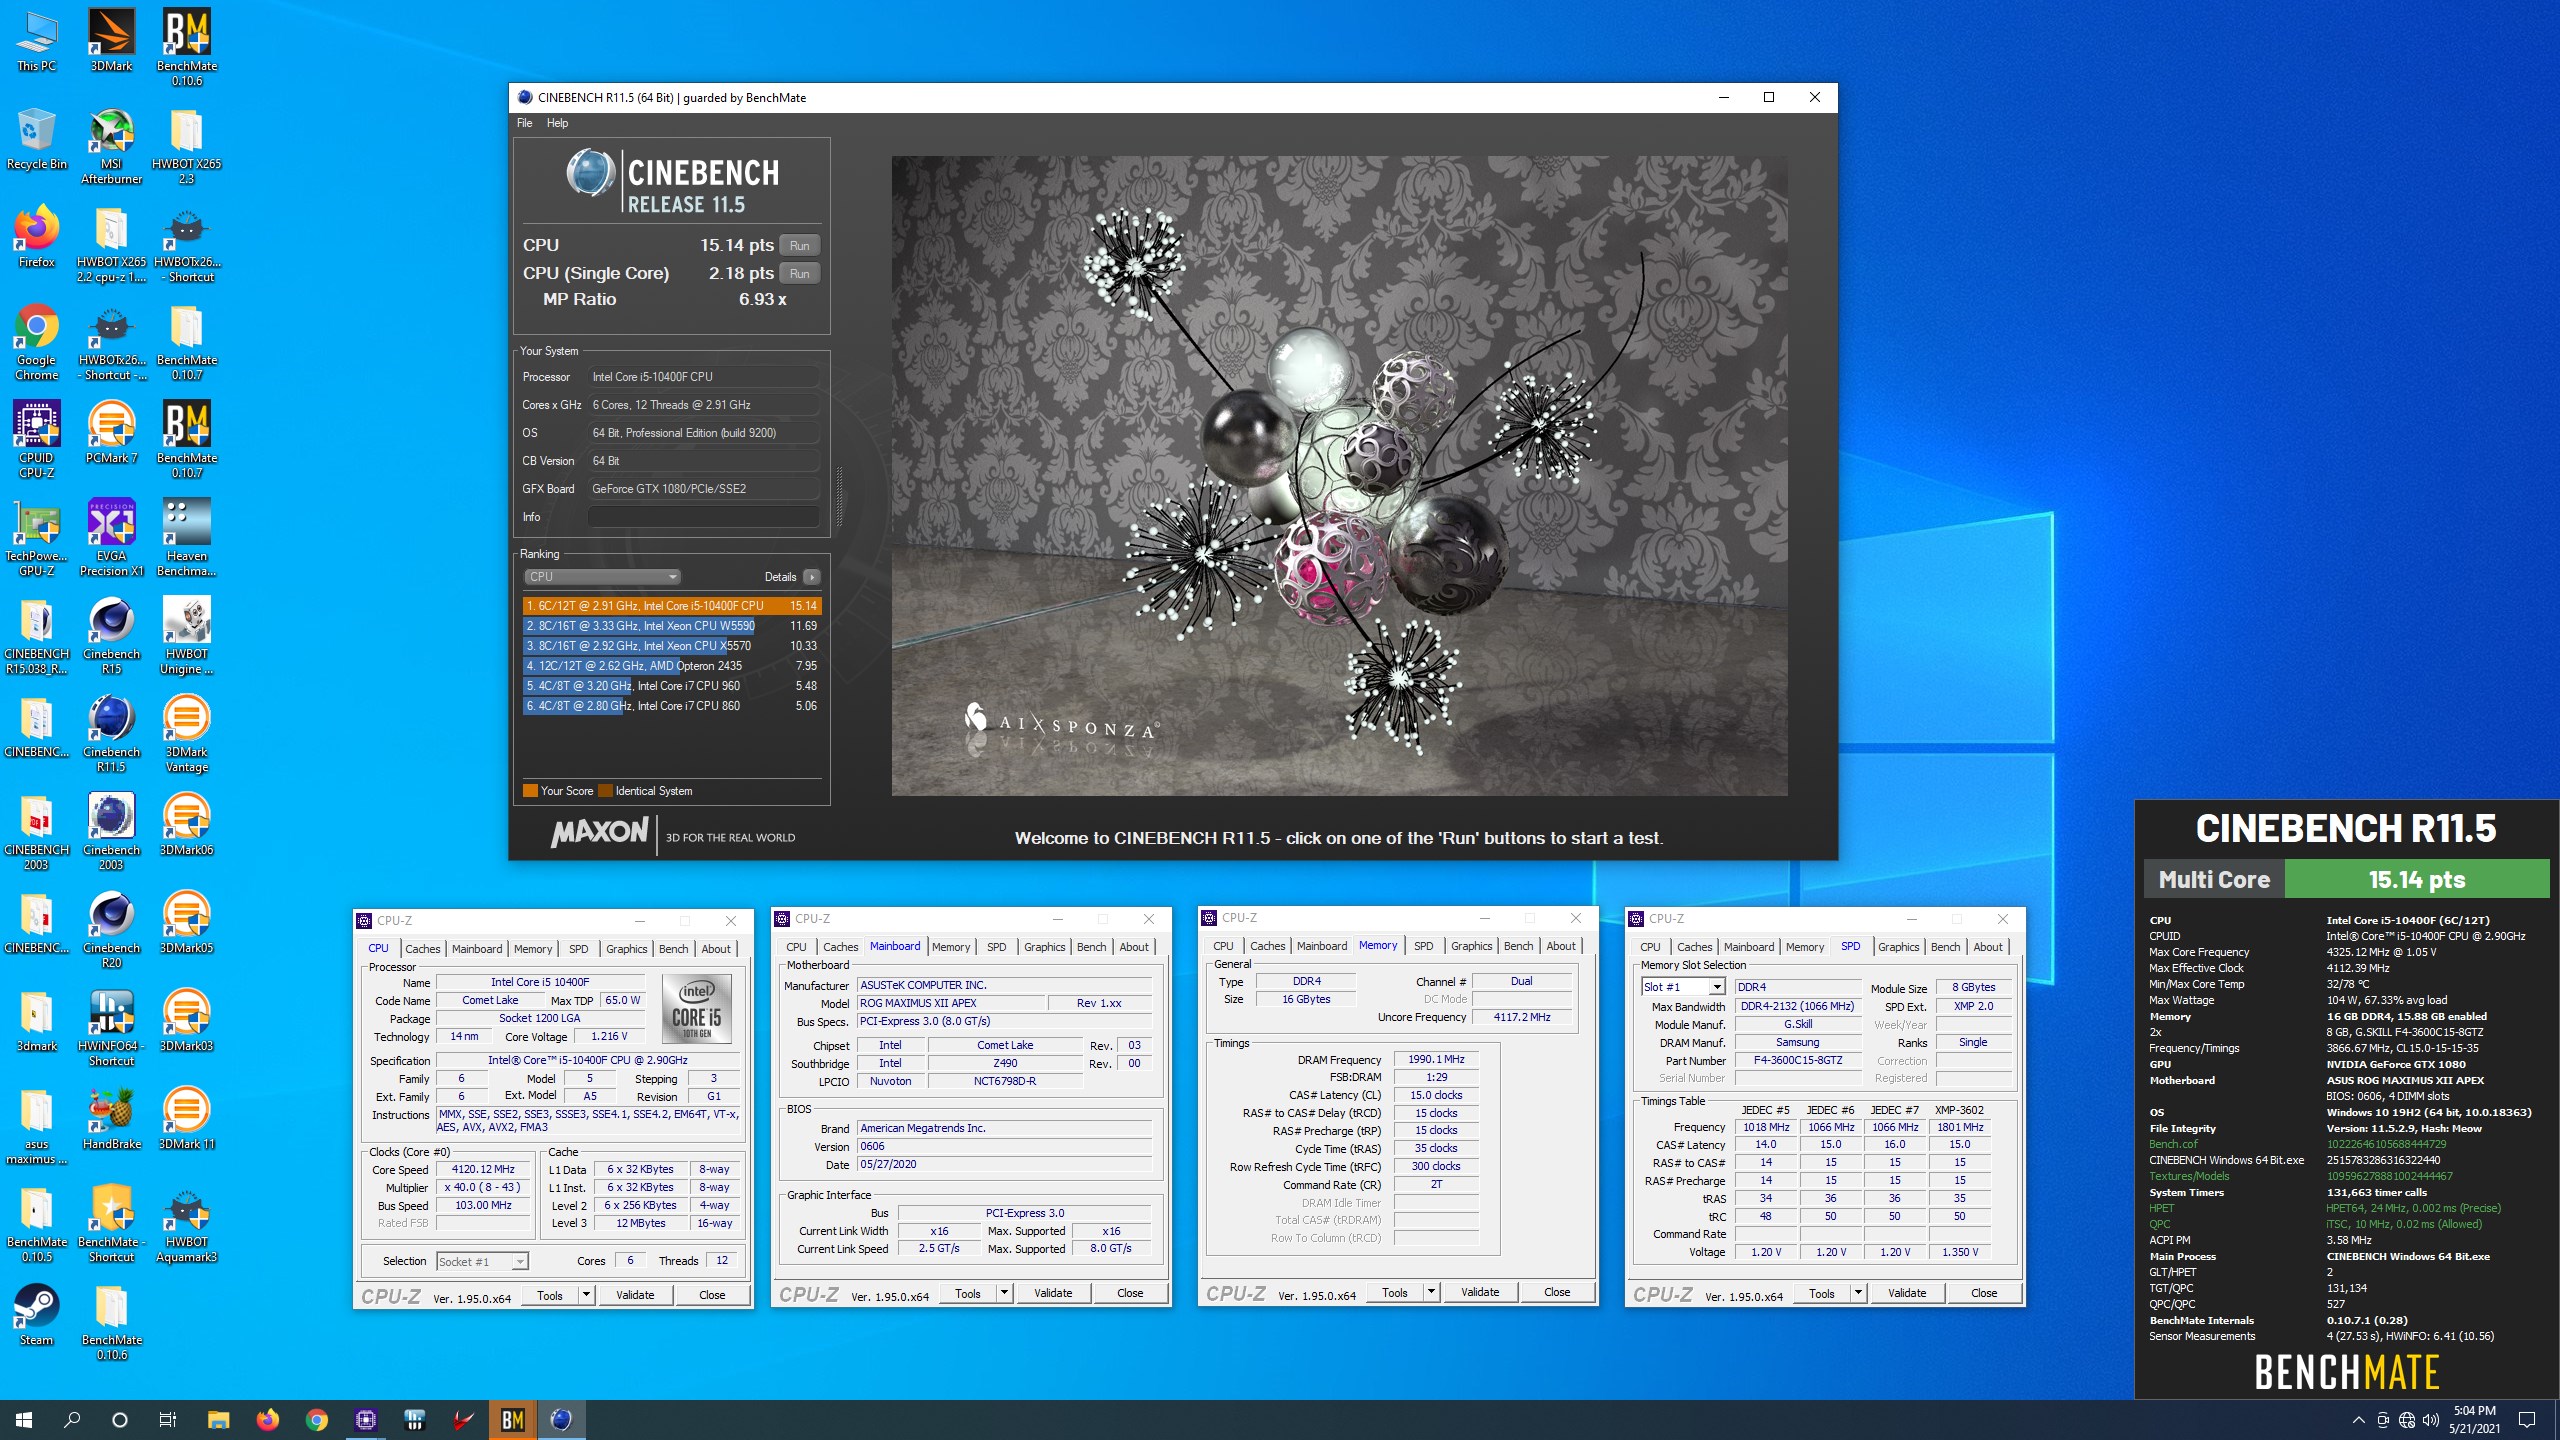
Task: Open the Task View taskbar button
Action: (168, 1419)
